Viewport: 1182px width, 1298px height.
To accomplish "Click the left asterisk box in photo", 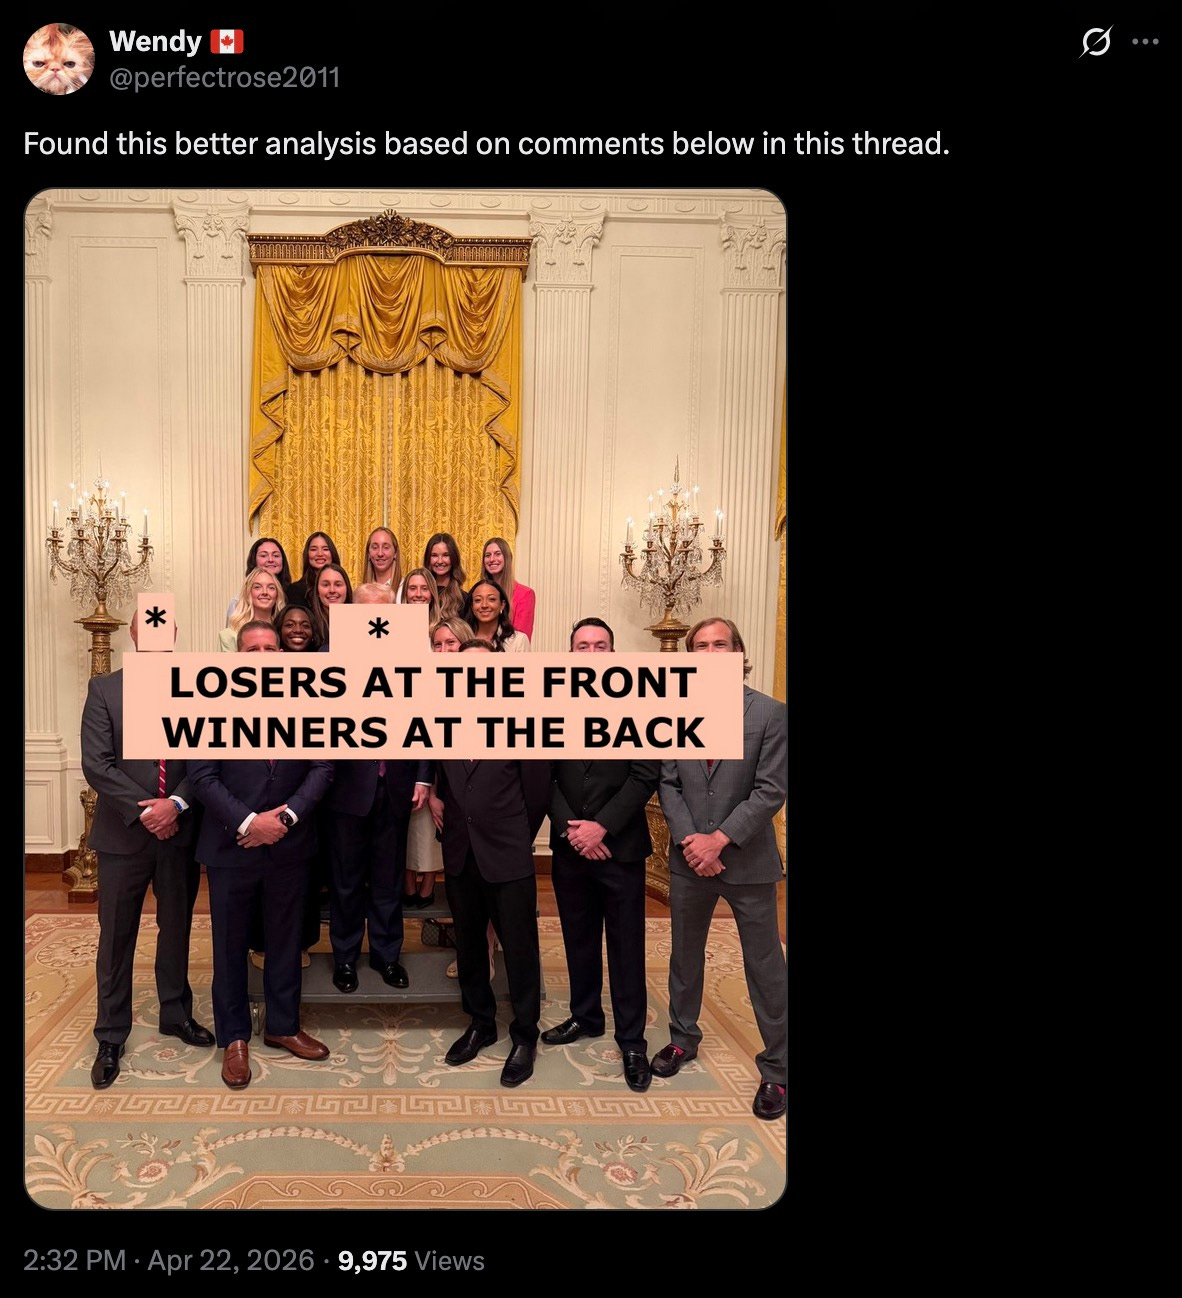I will tap(154, 621).
